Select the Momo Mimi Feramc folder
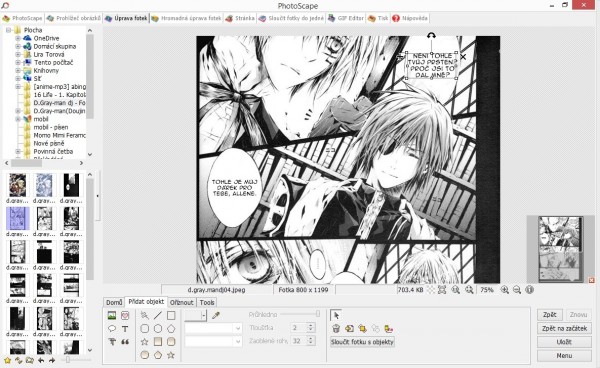600x368 pixels. tap(59, 135)
